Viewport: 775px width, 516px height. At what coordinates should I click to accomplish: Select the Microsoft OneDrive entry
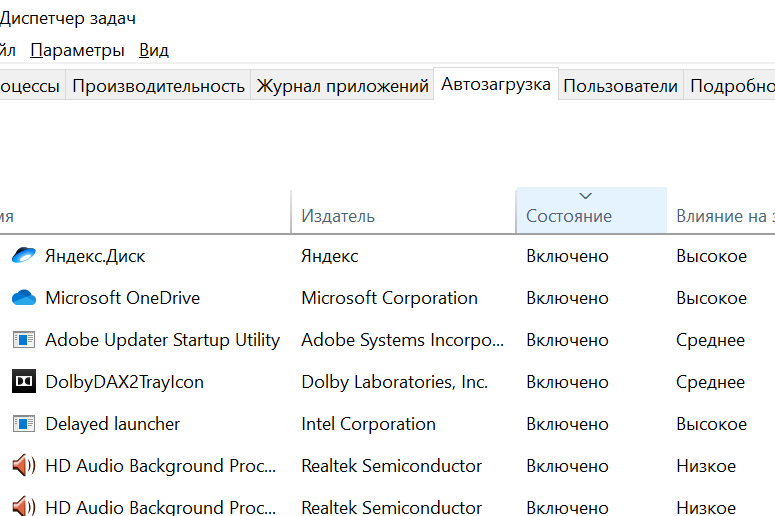tap(123, 298)
